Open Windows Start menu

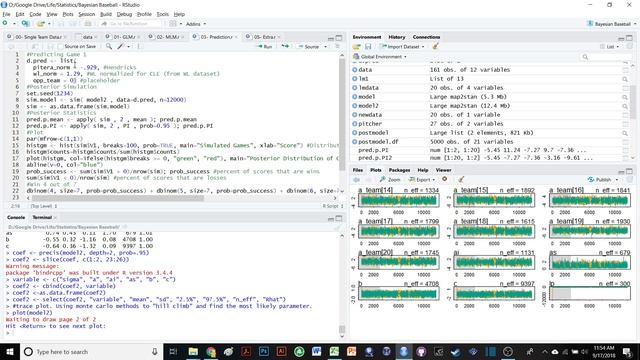(x=9, y=351)
